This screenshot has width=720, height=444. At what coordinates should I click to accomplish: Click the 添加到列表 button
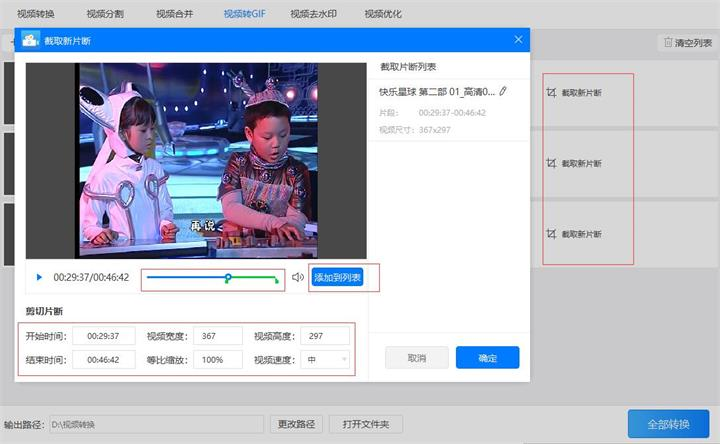(x=338, y=277)
